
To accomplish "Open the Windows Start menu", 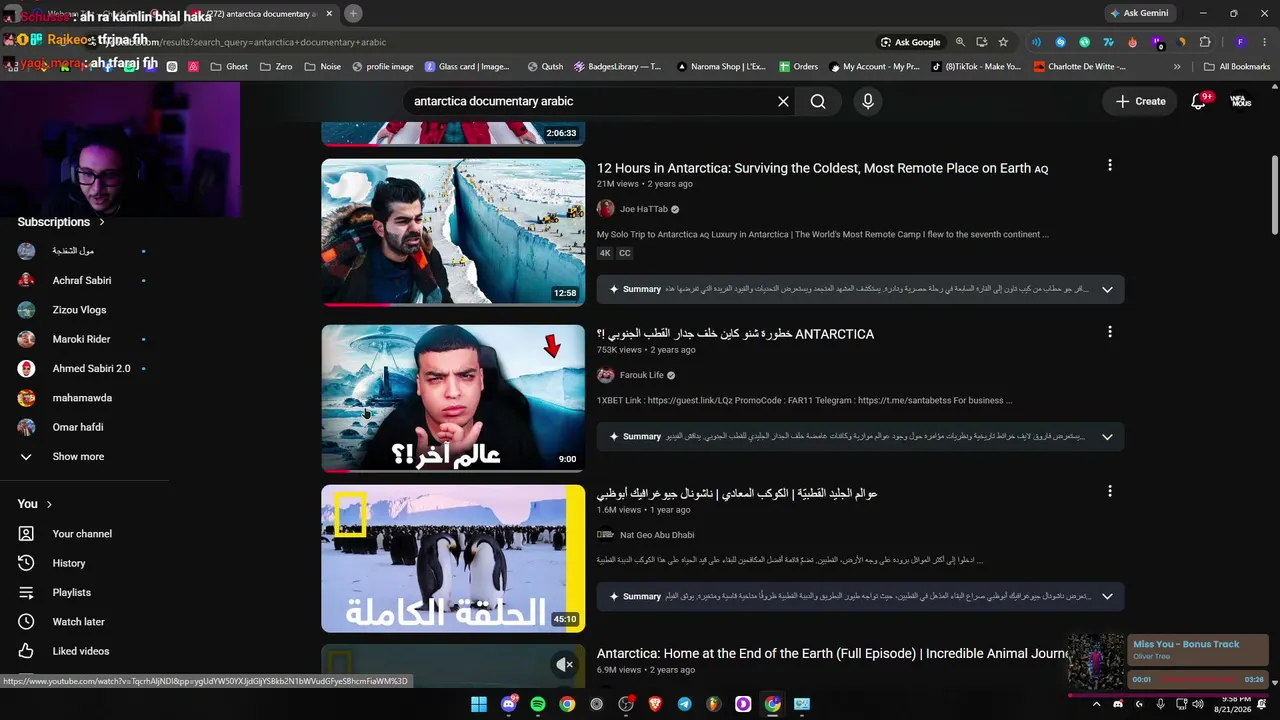I will (479, 704).
